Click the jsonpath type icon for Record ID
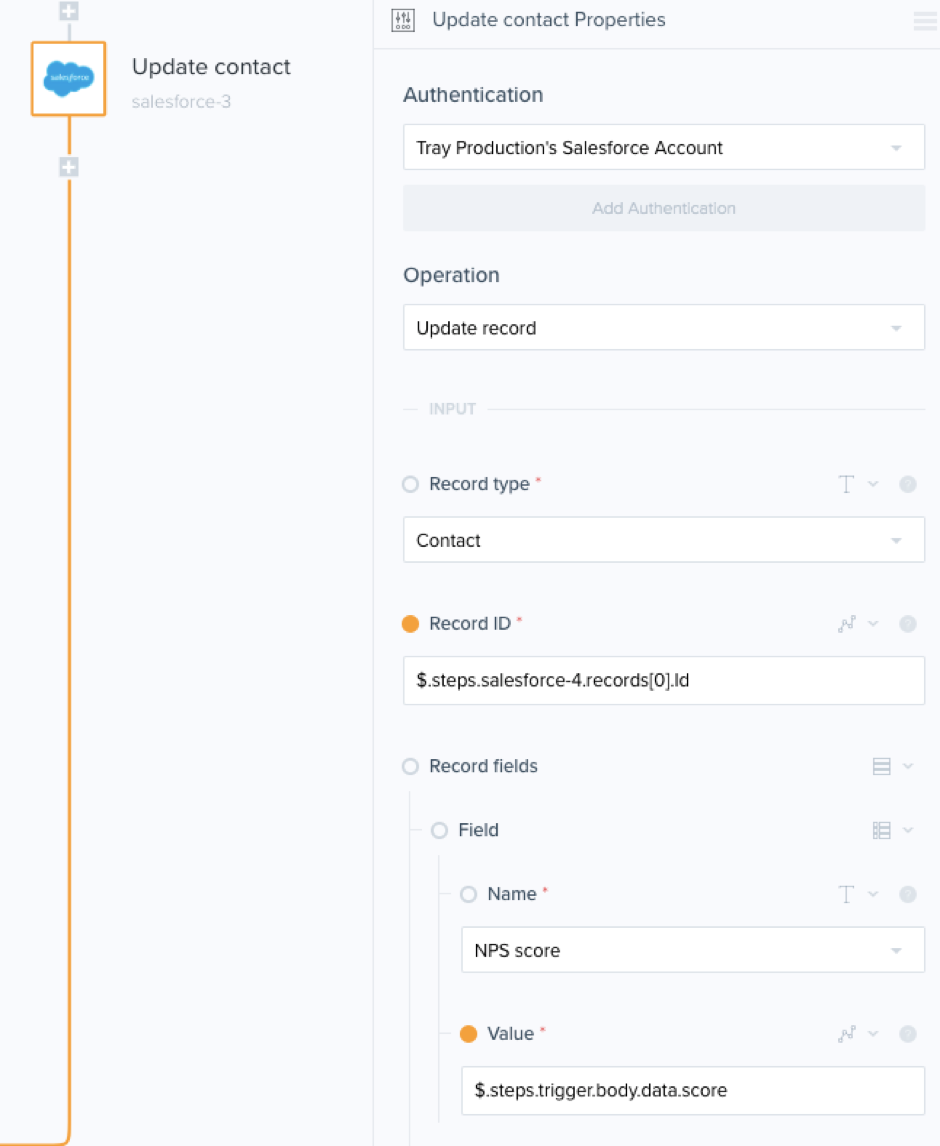Image resolution: width=940 pixels, height=1146 pixels. coord(846,623)
